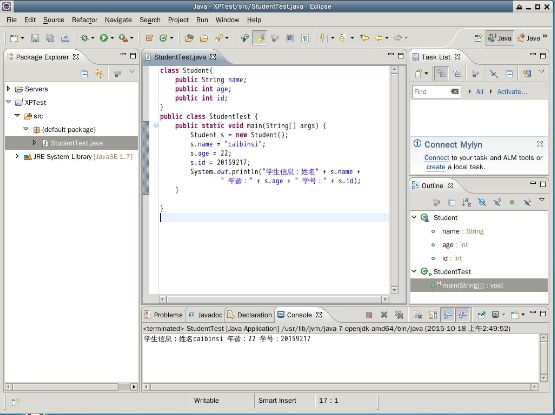The height and width of the screenshot is (415, 555).
Task: Toggle Mark Occurrences highlighter in toolbar
Action: pyautogui.click(x=259, y=38)
